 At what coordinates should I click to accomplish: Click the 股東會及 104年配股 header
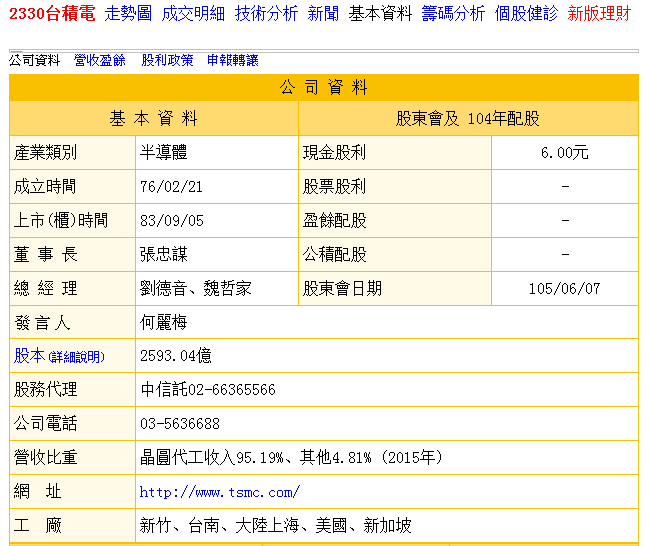pyautogui.click(x=468, y=118)
